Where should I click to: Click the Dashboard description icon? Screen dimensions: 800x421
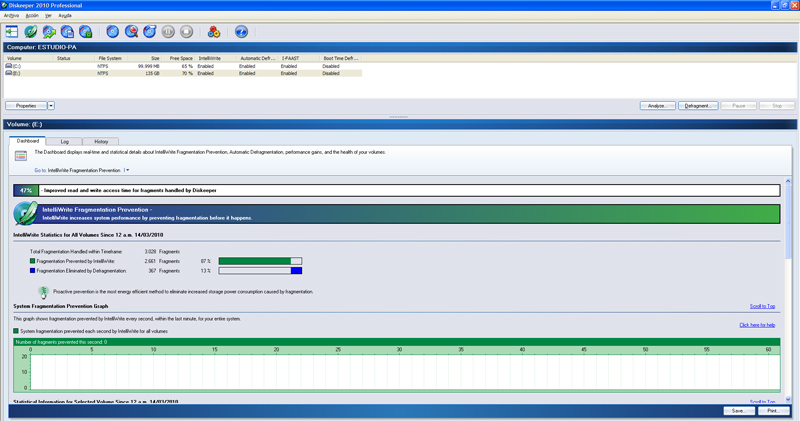point(21,156)
